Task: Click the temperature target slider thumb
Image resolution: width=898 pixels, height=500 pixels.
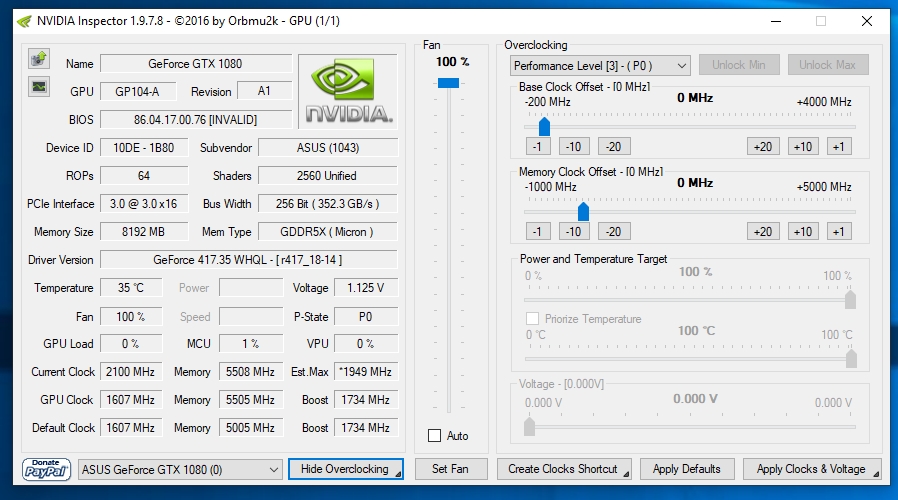Action: (x=851, y=359)
